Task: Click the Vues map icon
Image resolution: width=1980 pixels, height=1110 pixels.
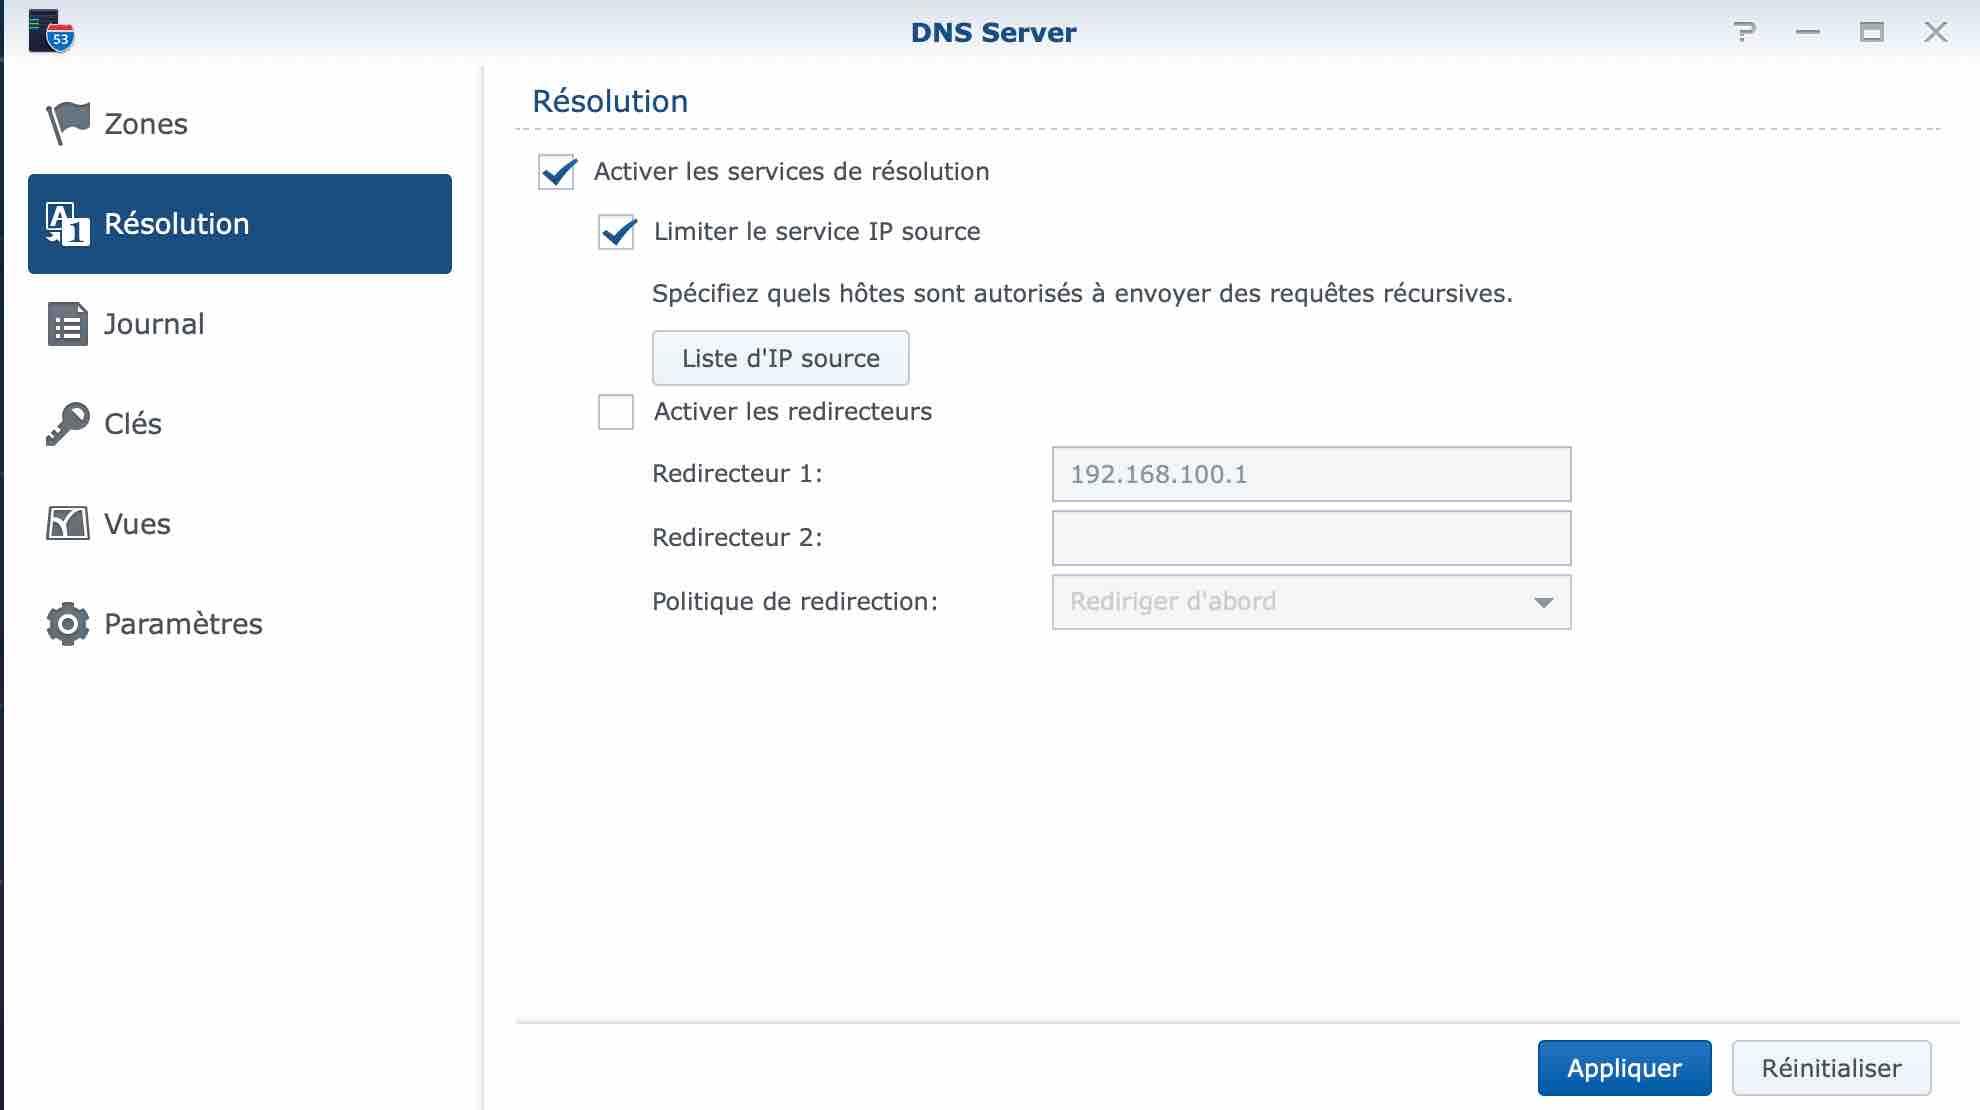Action: pyautogui.click(x=68, y=524)
